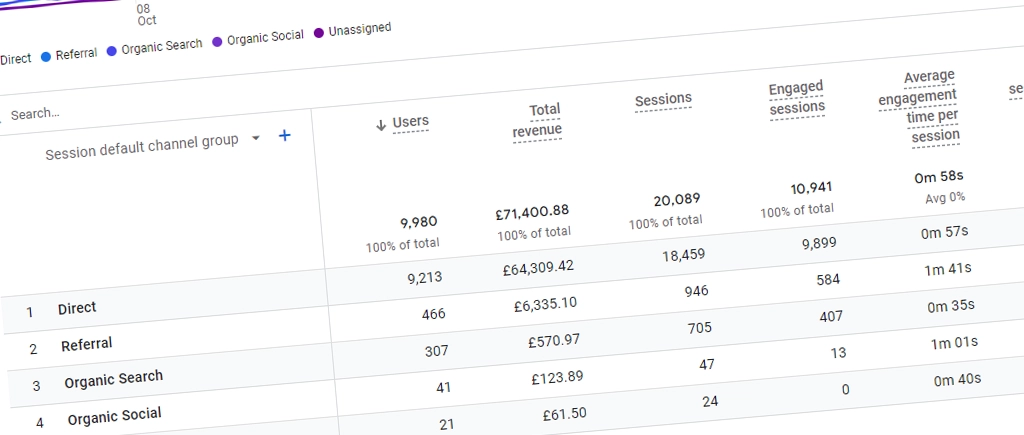Click the Organic Social row label
Viewport: 1024px width, 435px height.
click(x=114, y=415)
